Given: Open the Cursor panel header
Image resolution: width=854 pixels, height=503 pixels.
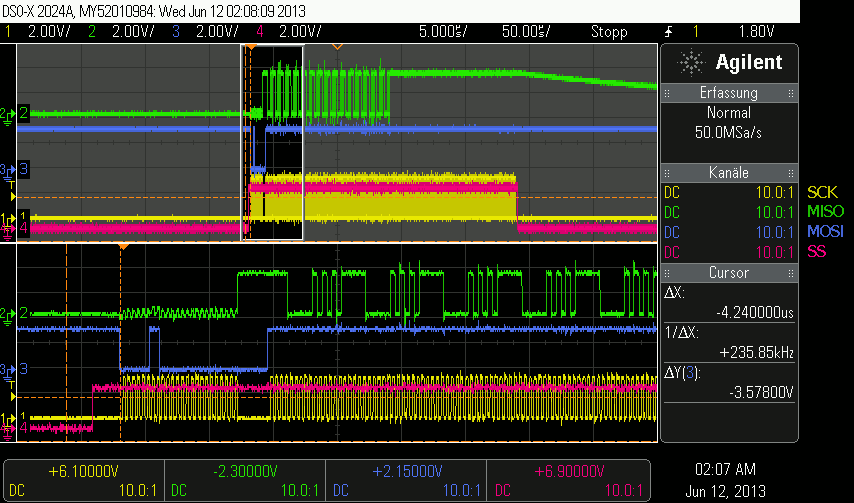Looking at the screenshot, I should tap(729, 273).
